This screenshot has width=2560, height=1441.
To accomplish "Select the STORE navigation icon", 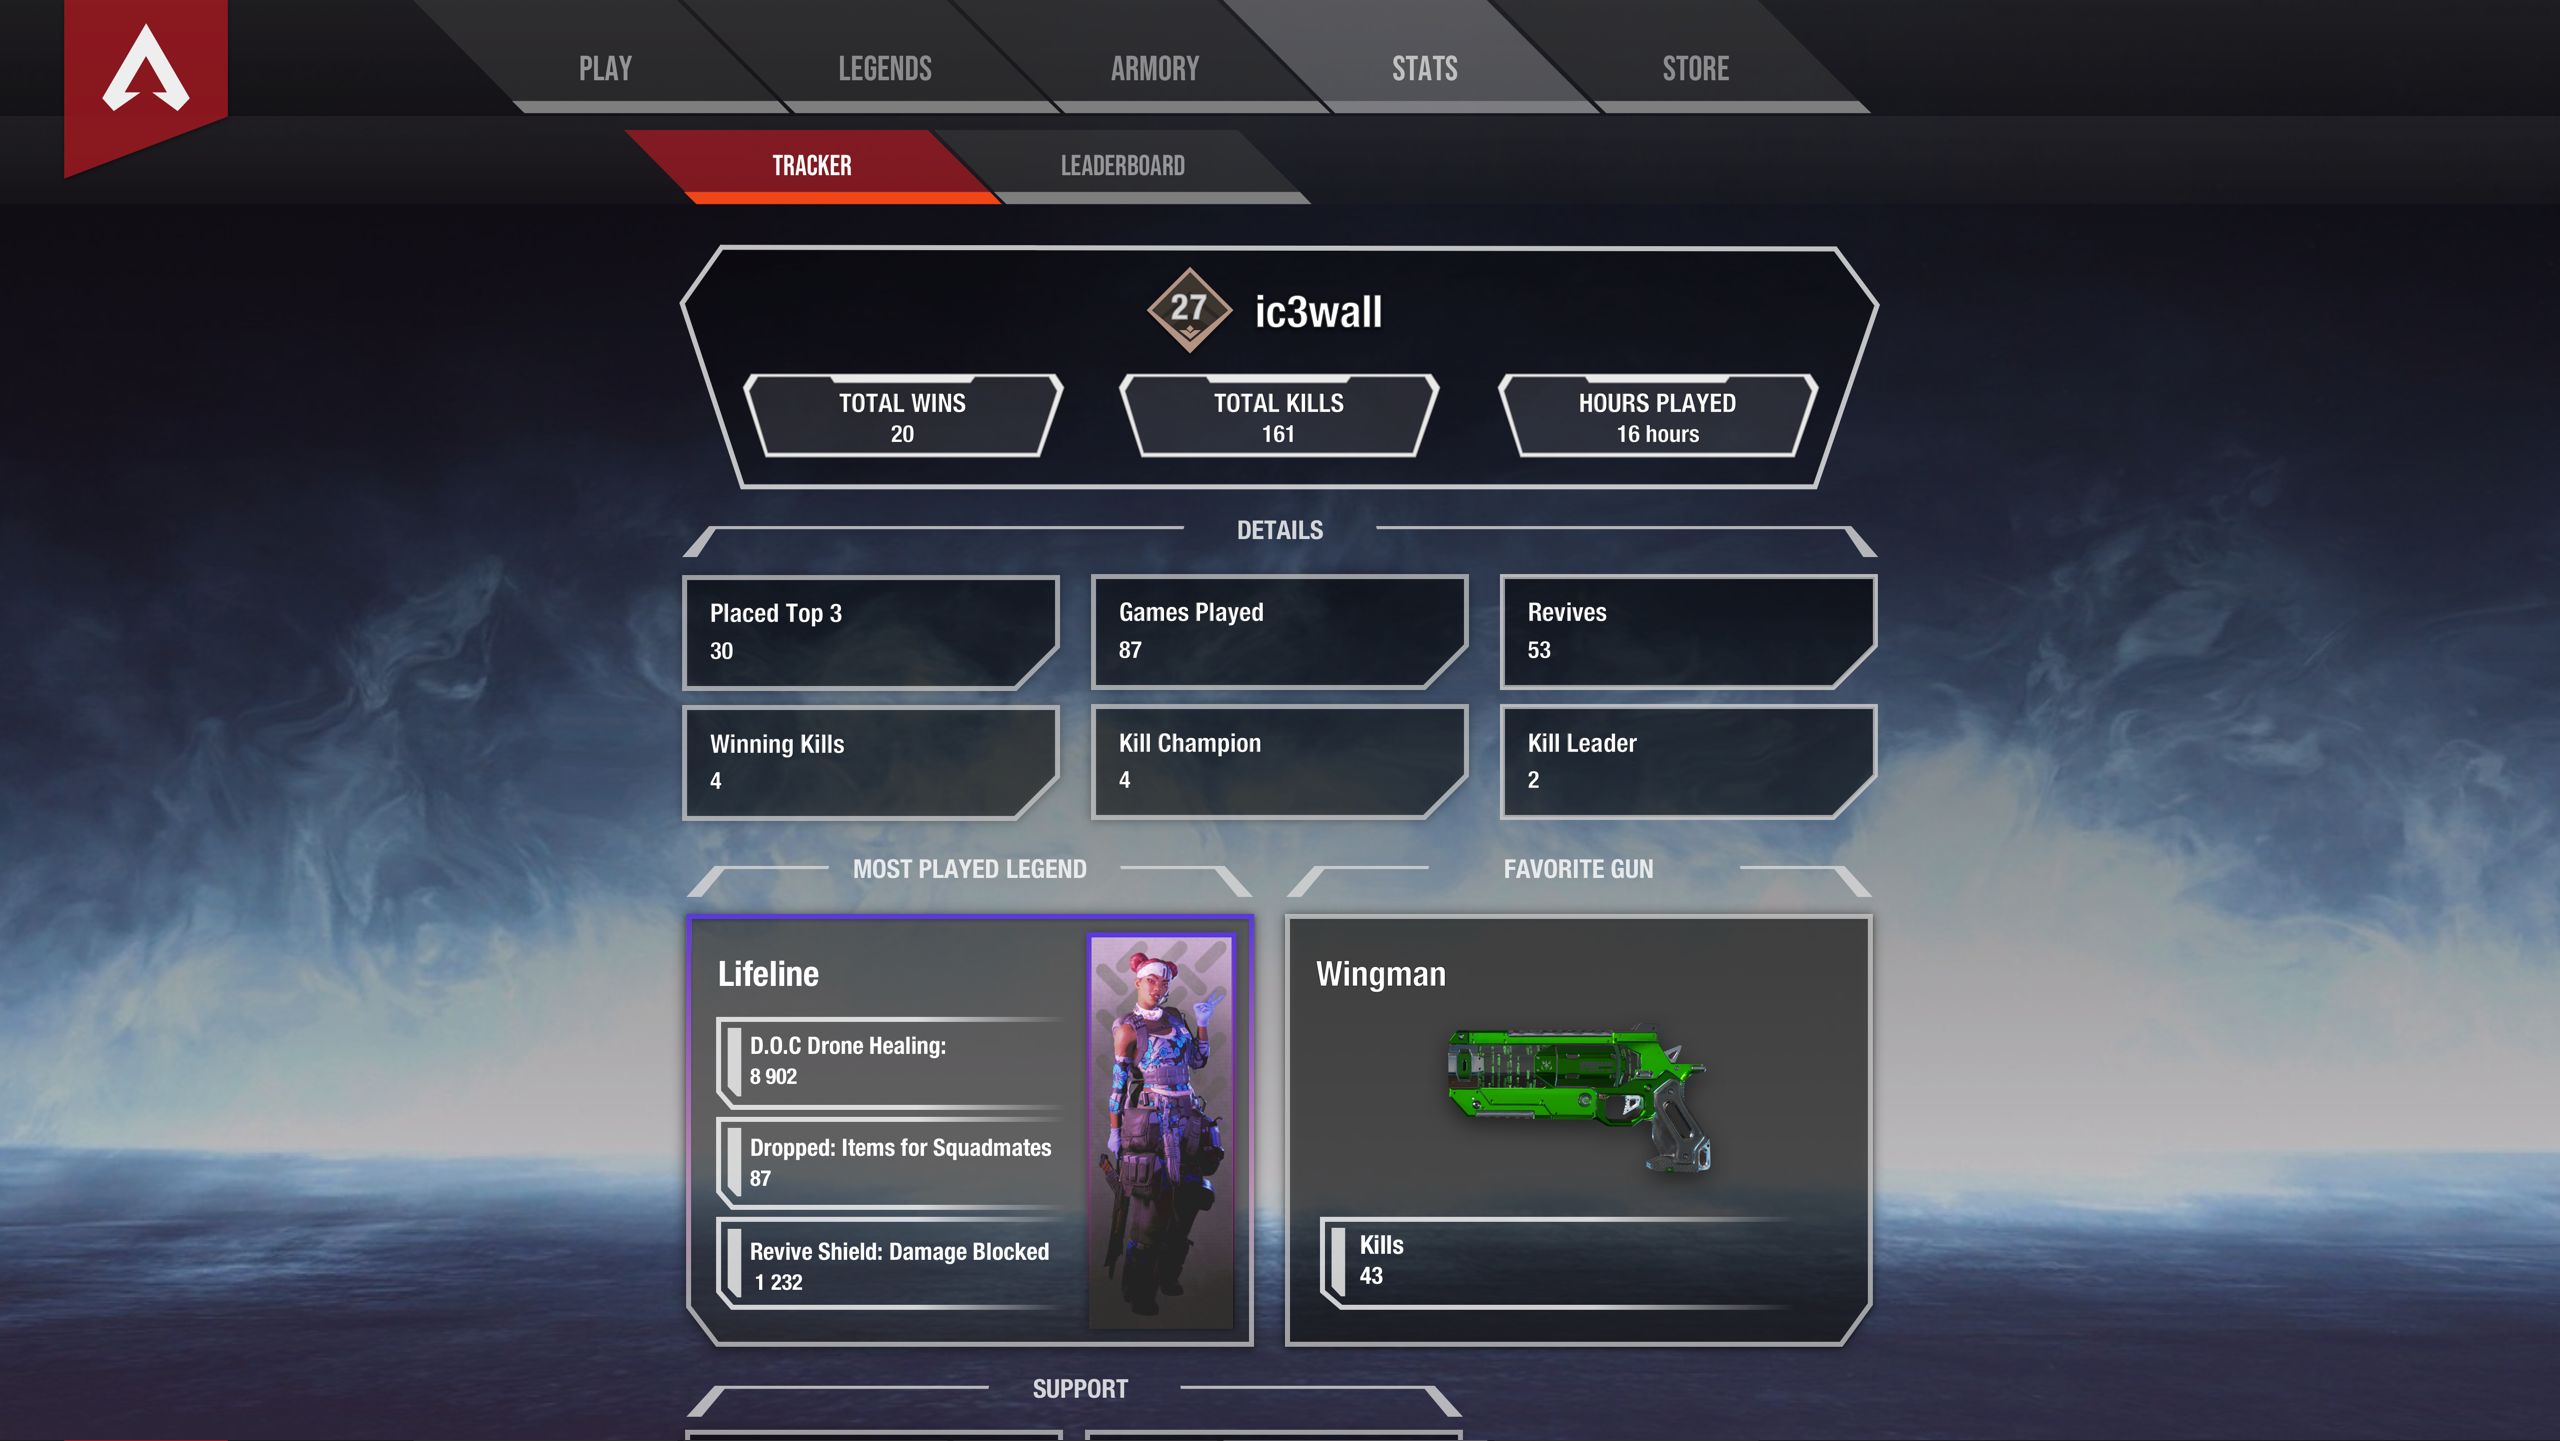I will click(x=1695, y=65).
